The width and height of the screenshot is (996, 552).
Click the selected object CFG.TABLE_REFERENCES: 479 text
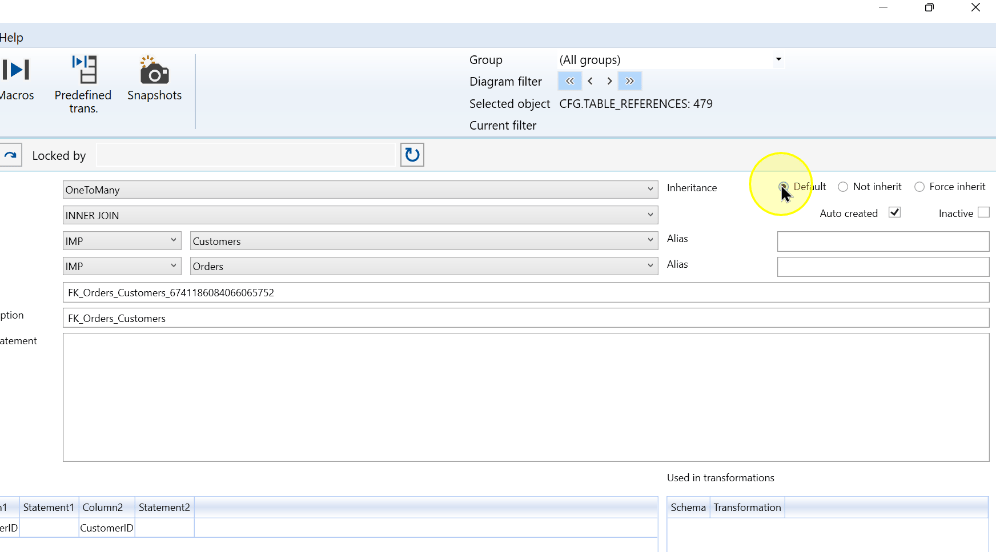point(636,104)
